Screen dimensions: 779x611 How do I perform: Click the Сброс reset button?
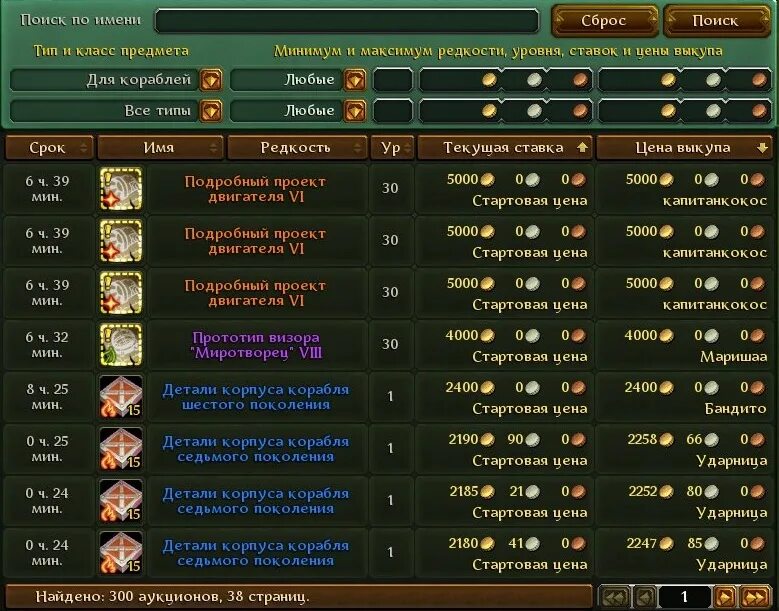604,20
